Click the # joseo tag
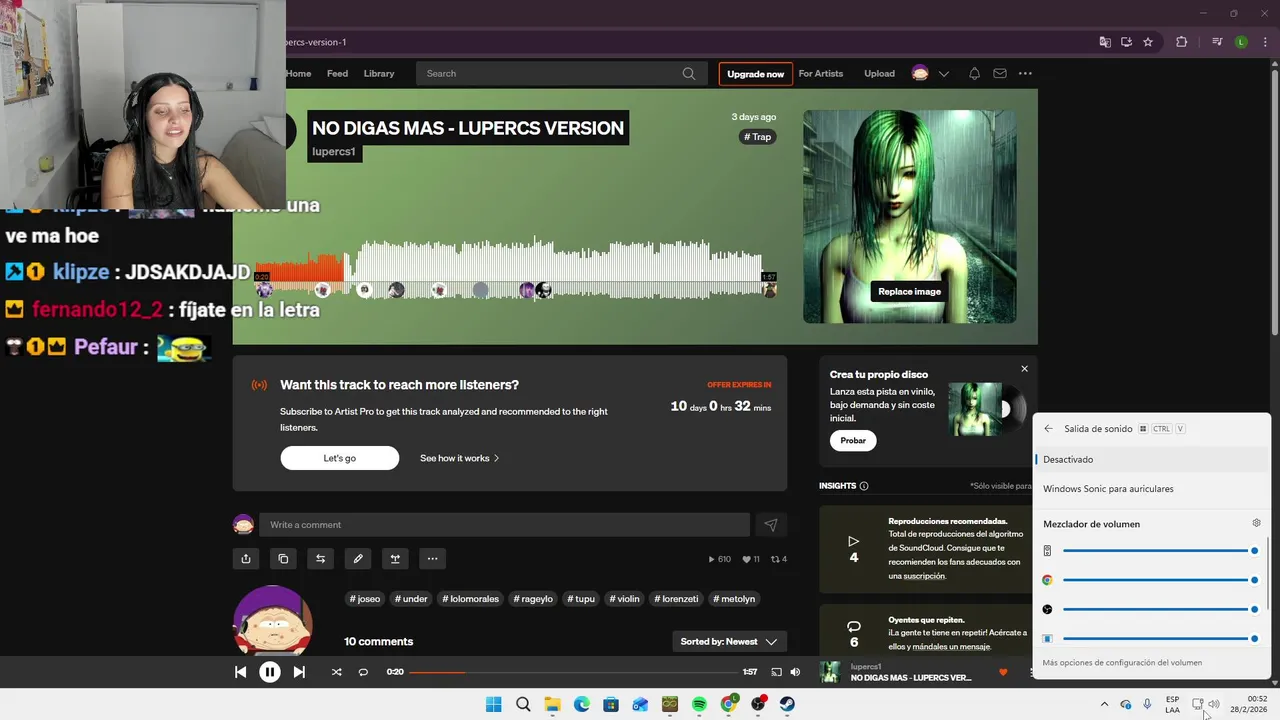1280x720 pixels. [365, 599]
